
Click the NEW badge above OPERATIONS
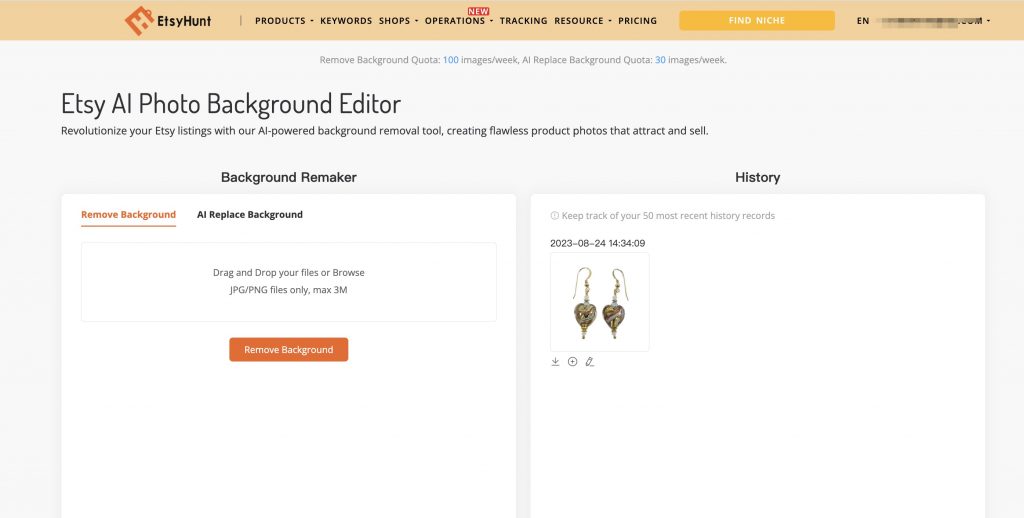click(479, 11)
